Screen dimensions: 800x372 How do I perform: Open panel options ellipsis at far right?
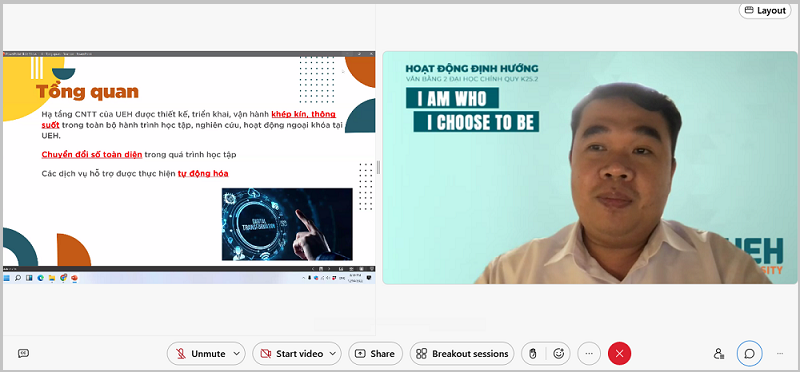click(780, 354)
